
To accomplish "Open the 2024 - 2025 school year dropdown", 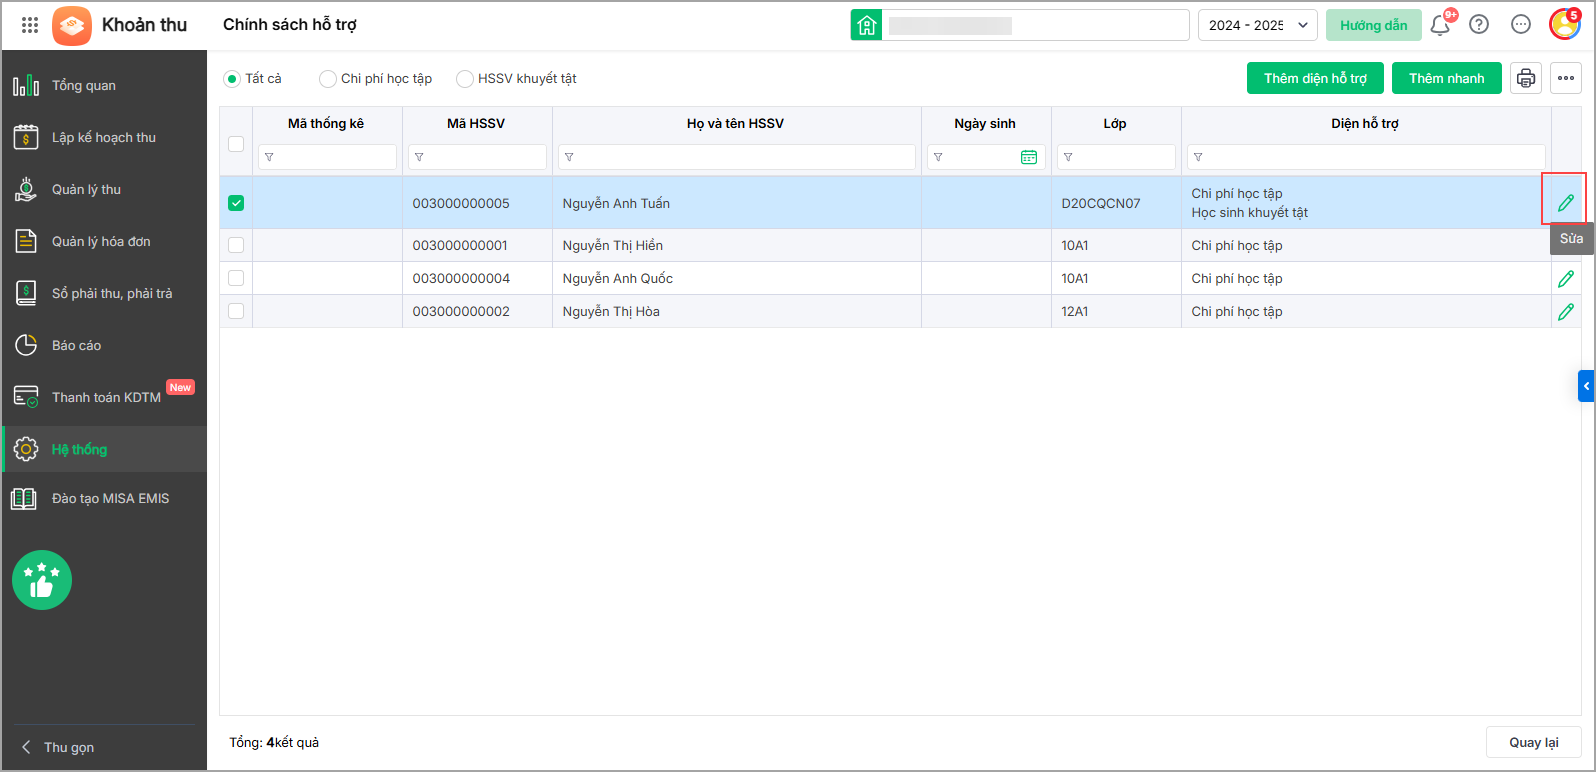I will point(1257,25).
